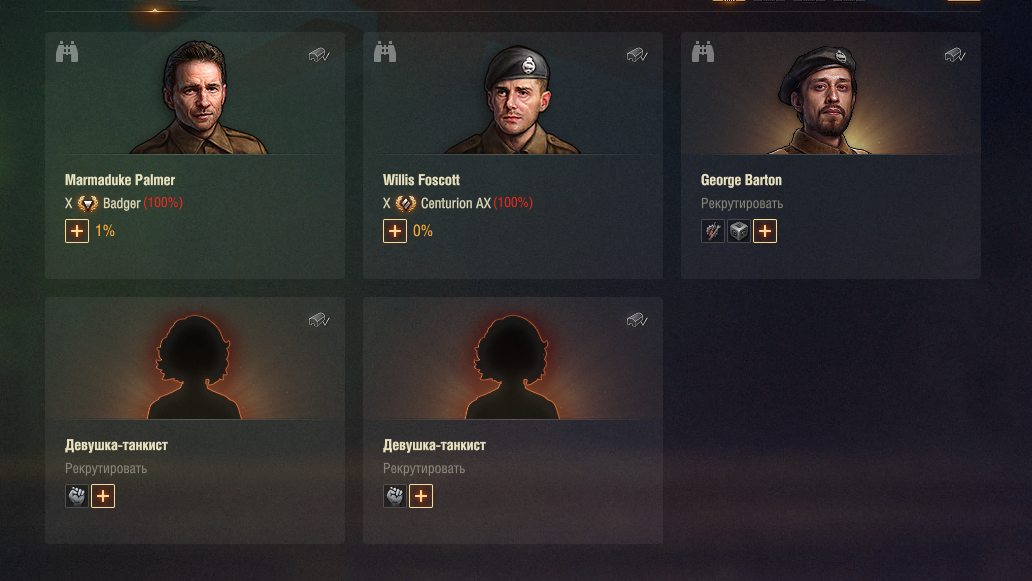Image resolution: width=1032 pixels, height=581 pixels.
Task: Add skill to second Девушка-танкист with plus
Action: [421, 496]
